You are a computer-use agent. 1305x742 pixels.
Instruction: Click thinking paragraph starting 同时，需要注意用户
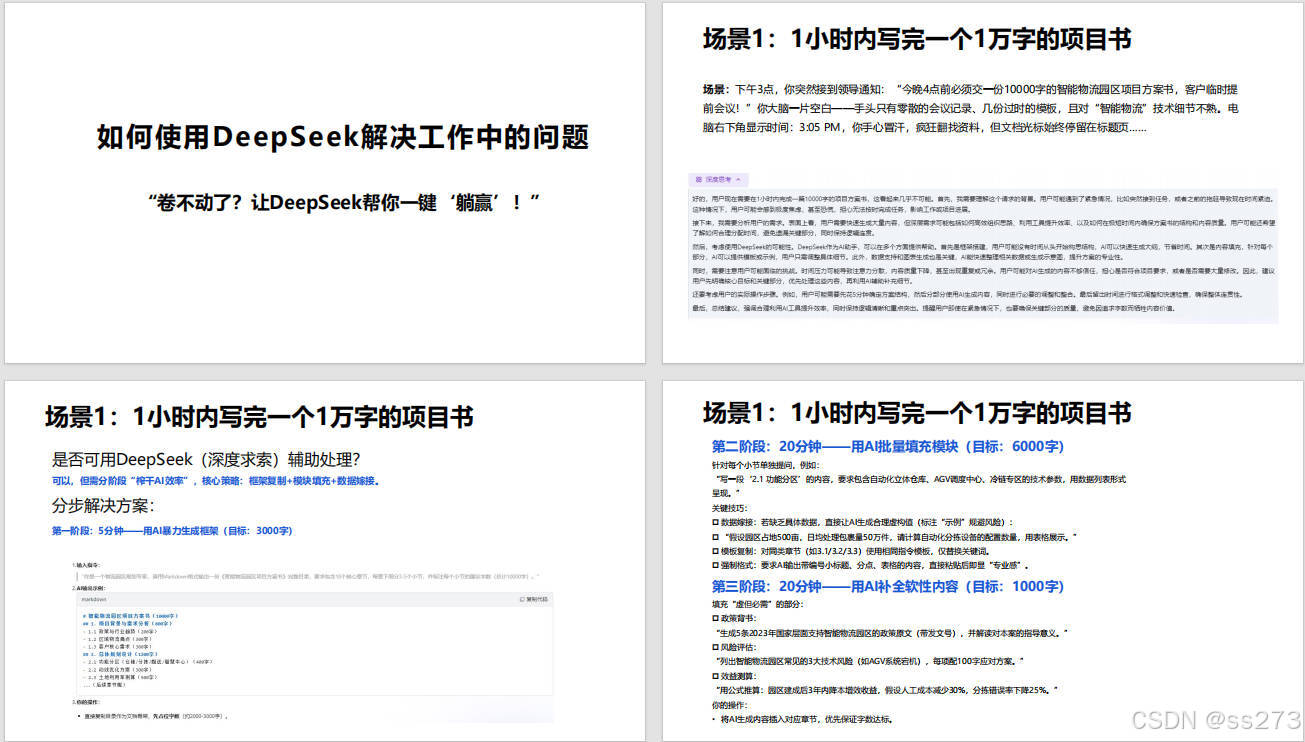tap(984, 276)
